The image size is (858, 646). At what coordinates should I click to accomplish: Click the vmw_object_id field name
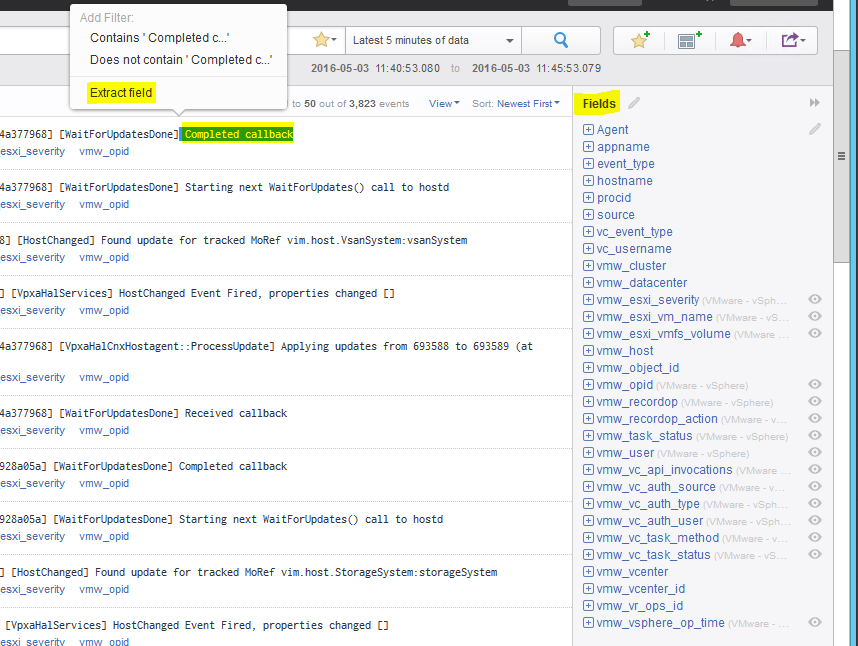coord(637,368)
